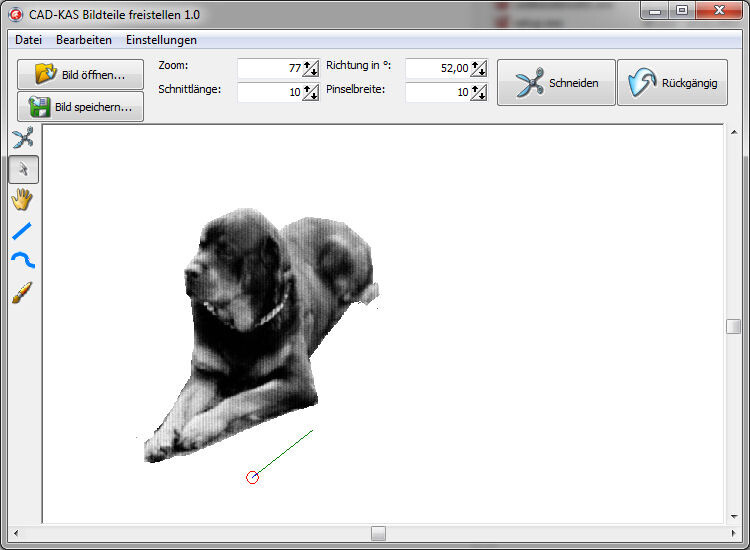Click the Pinselbreite stepper arrows

(x=479, y=92)
